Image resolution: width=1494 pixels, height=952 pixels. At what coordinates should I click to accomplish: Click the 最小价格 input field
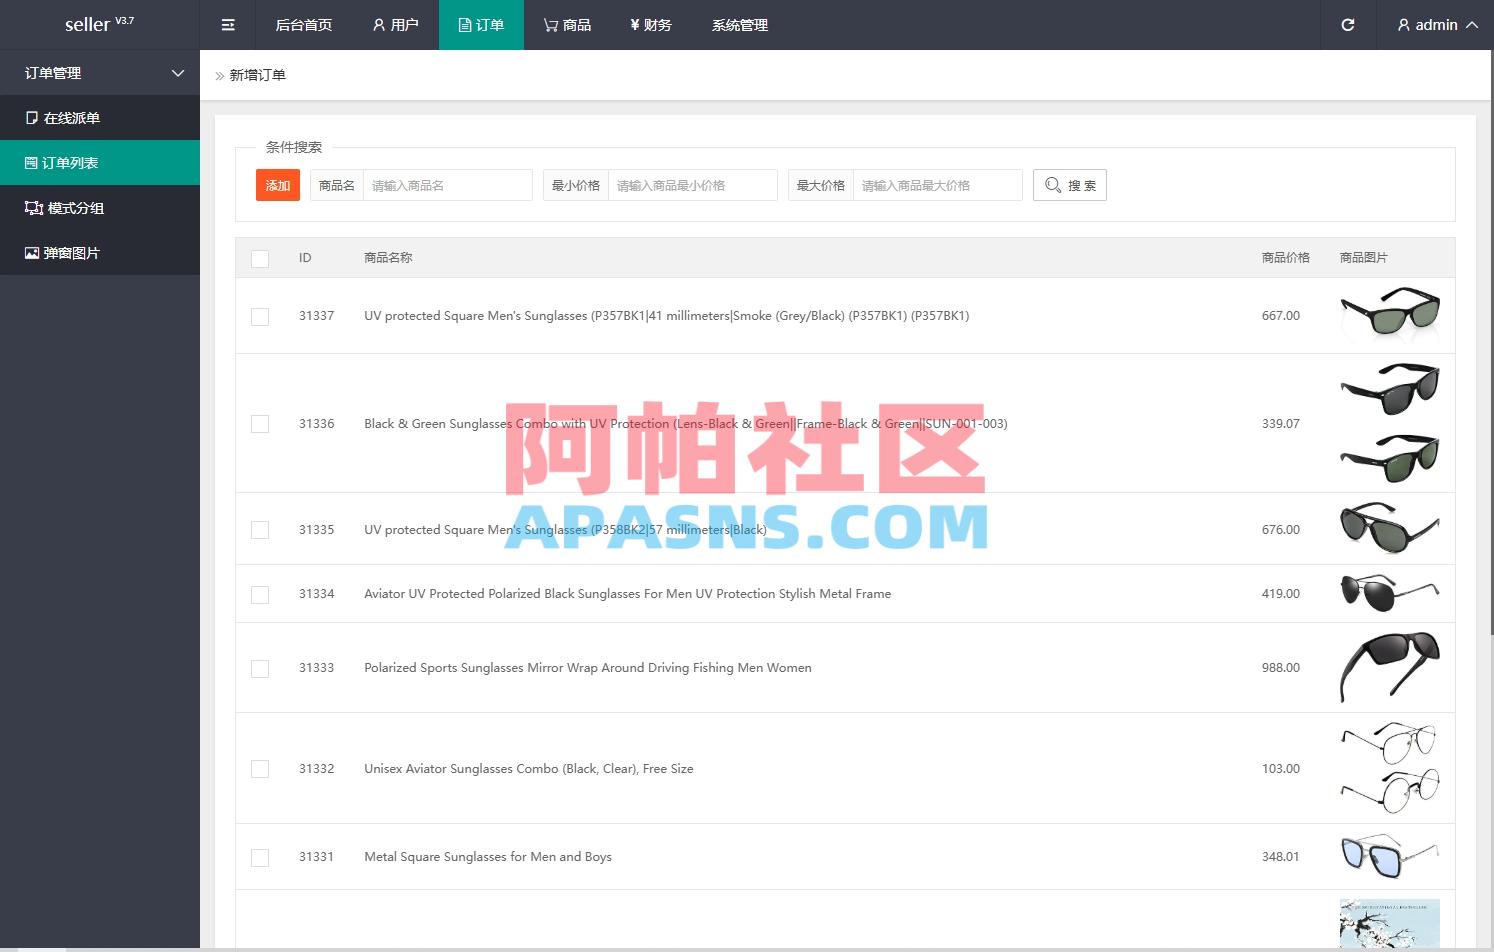pos(692,185)
